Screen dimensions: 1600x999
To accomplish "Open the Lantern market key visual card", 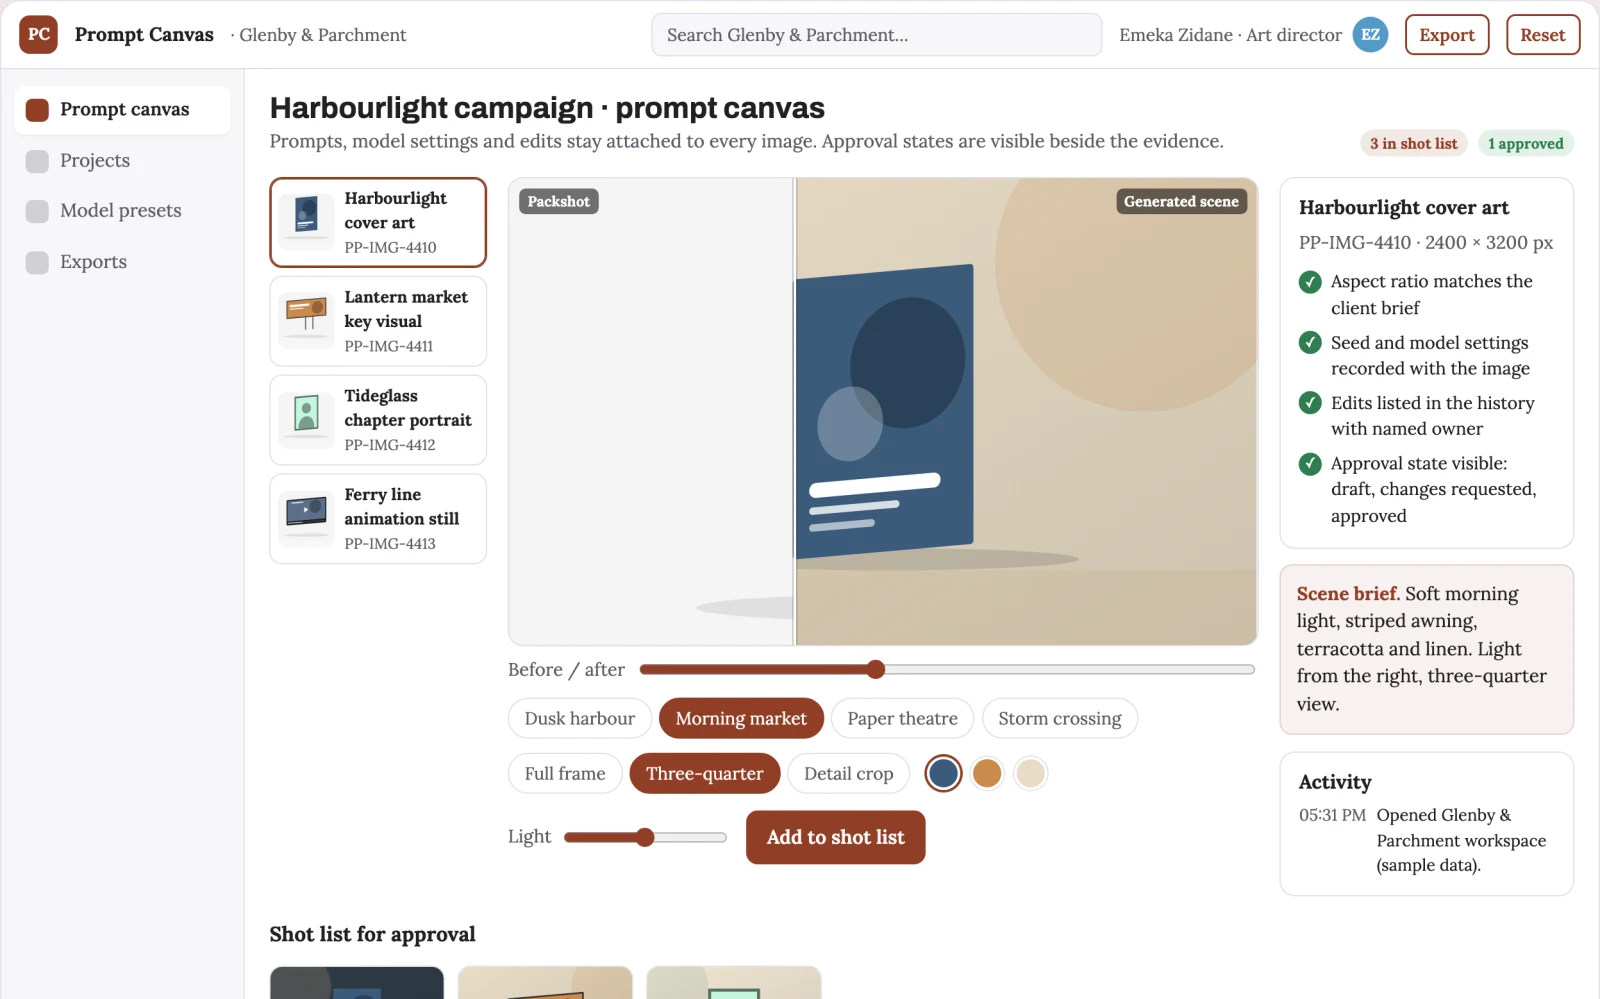I will [x=378, y=321].
